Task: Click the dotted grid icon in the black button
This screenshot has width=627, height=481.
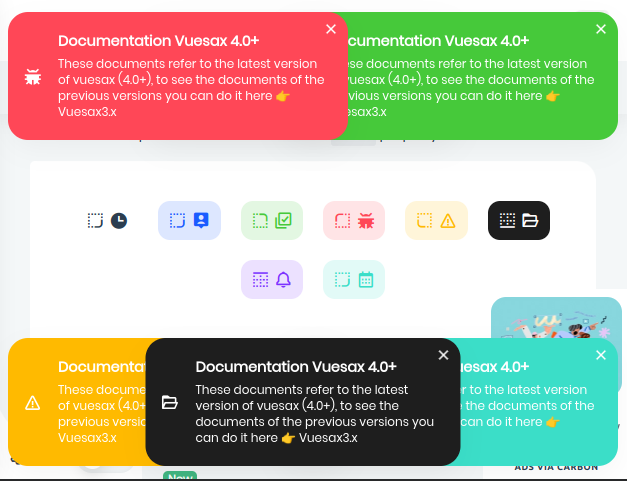Action: pos(507,220)
